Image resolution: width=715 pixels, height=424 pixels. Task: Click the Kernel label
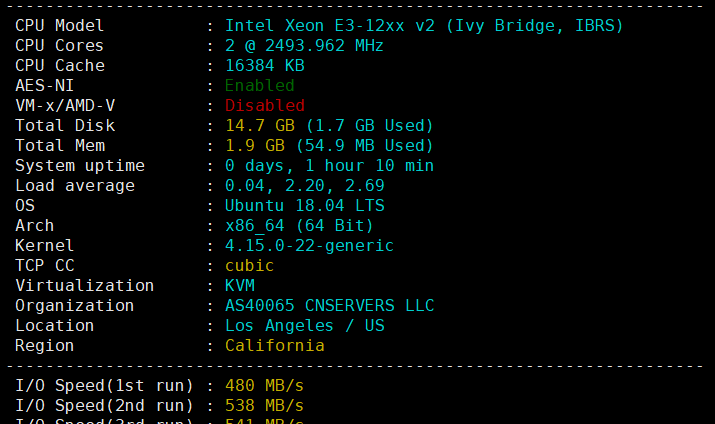[44, 246]
